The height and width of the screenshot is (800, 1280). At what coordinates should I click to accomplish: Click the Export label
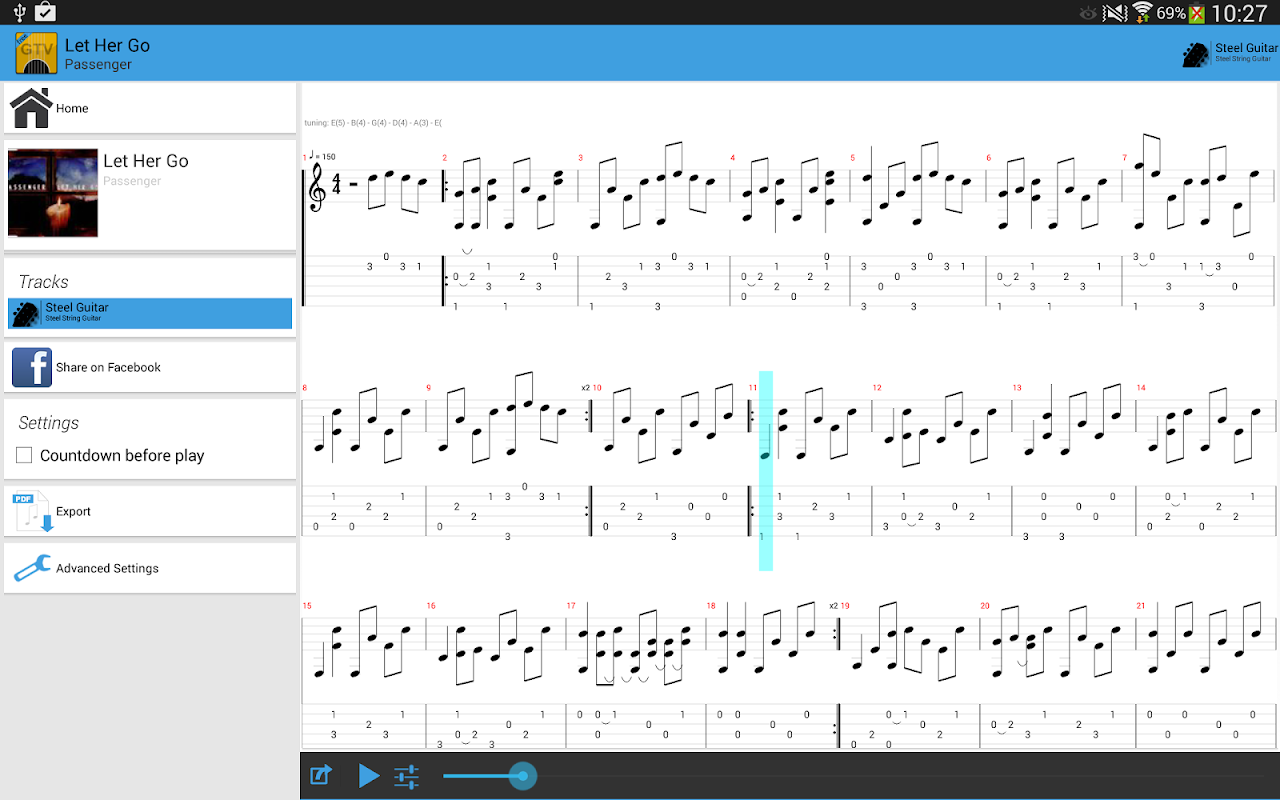73,511
